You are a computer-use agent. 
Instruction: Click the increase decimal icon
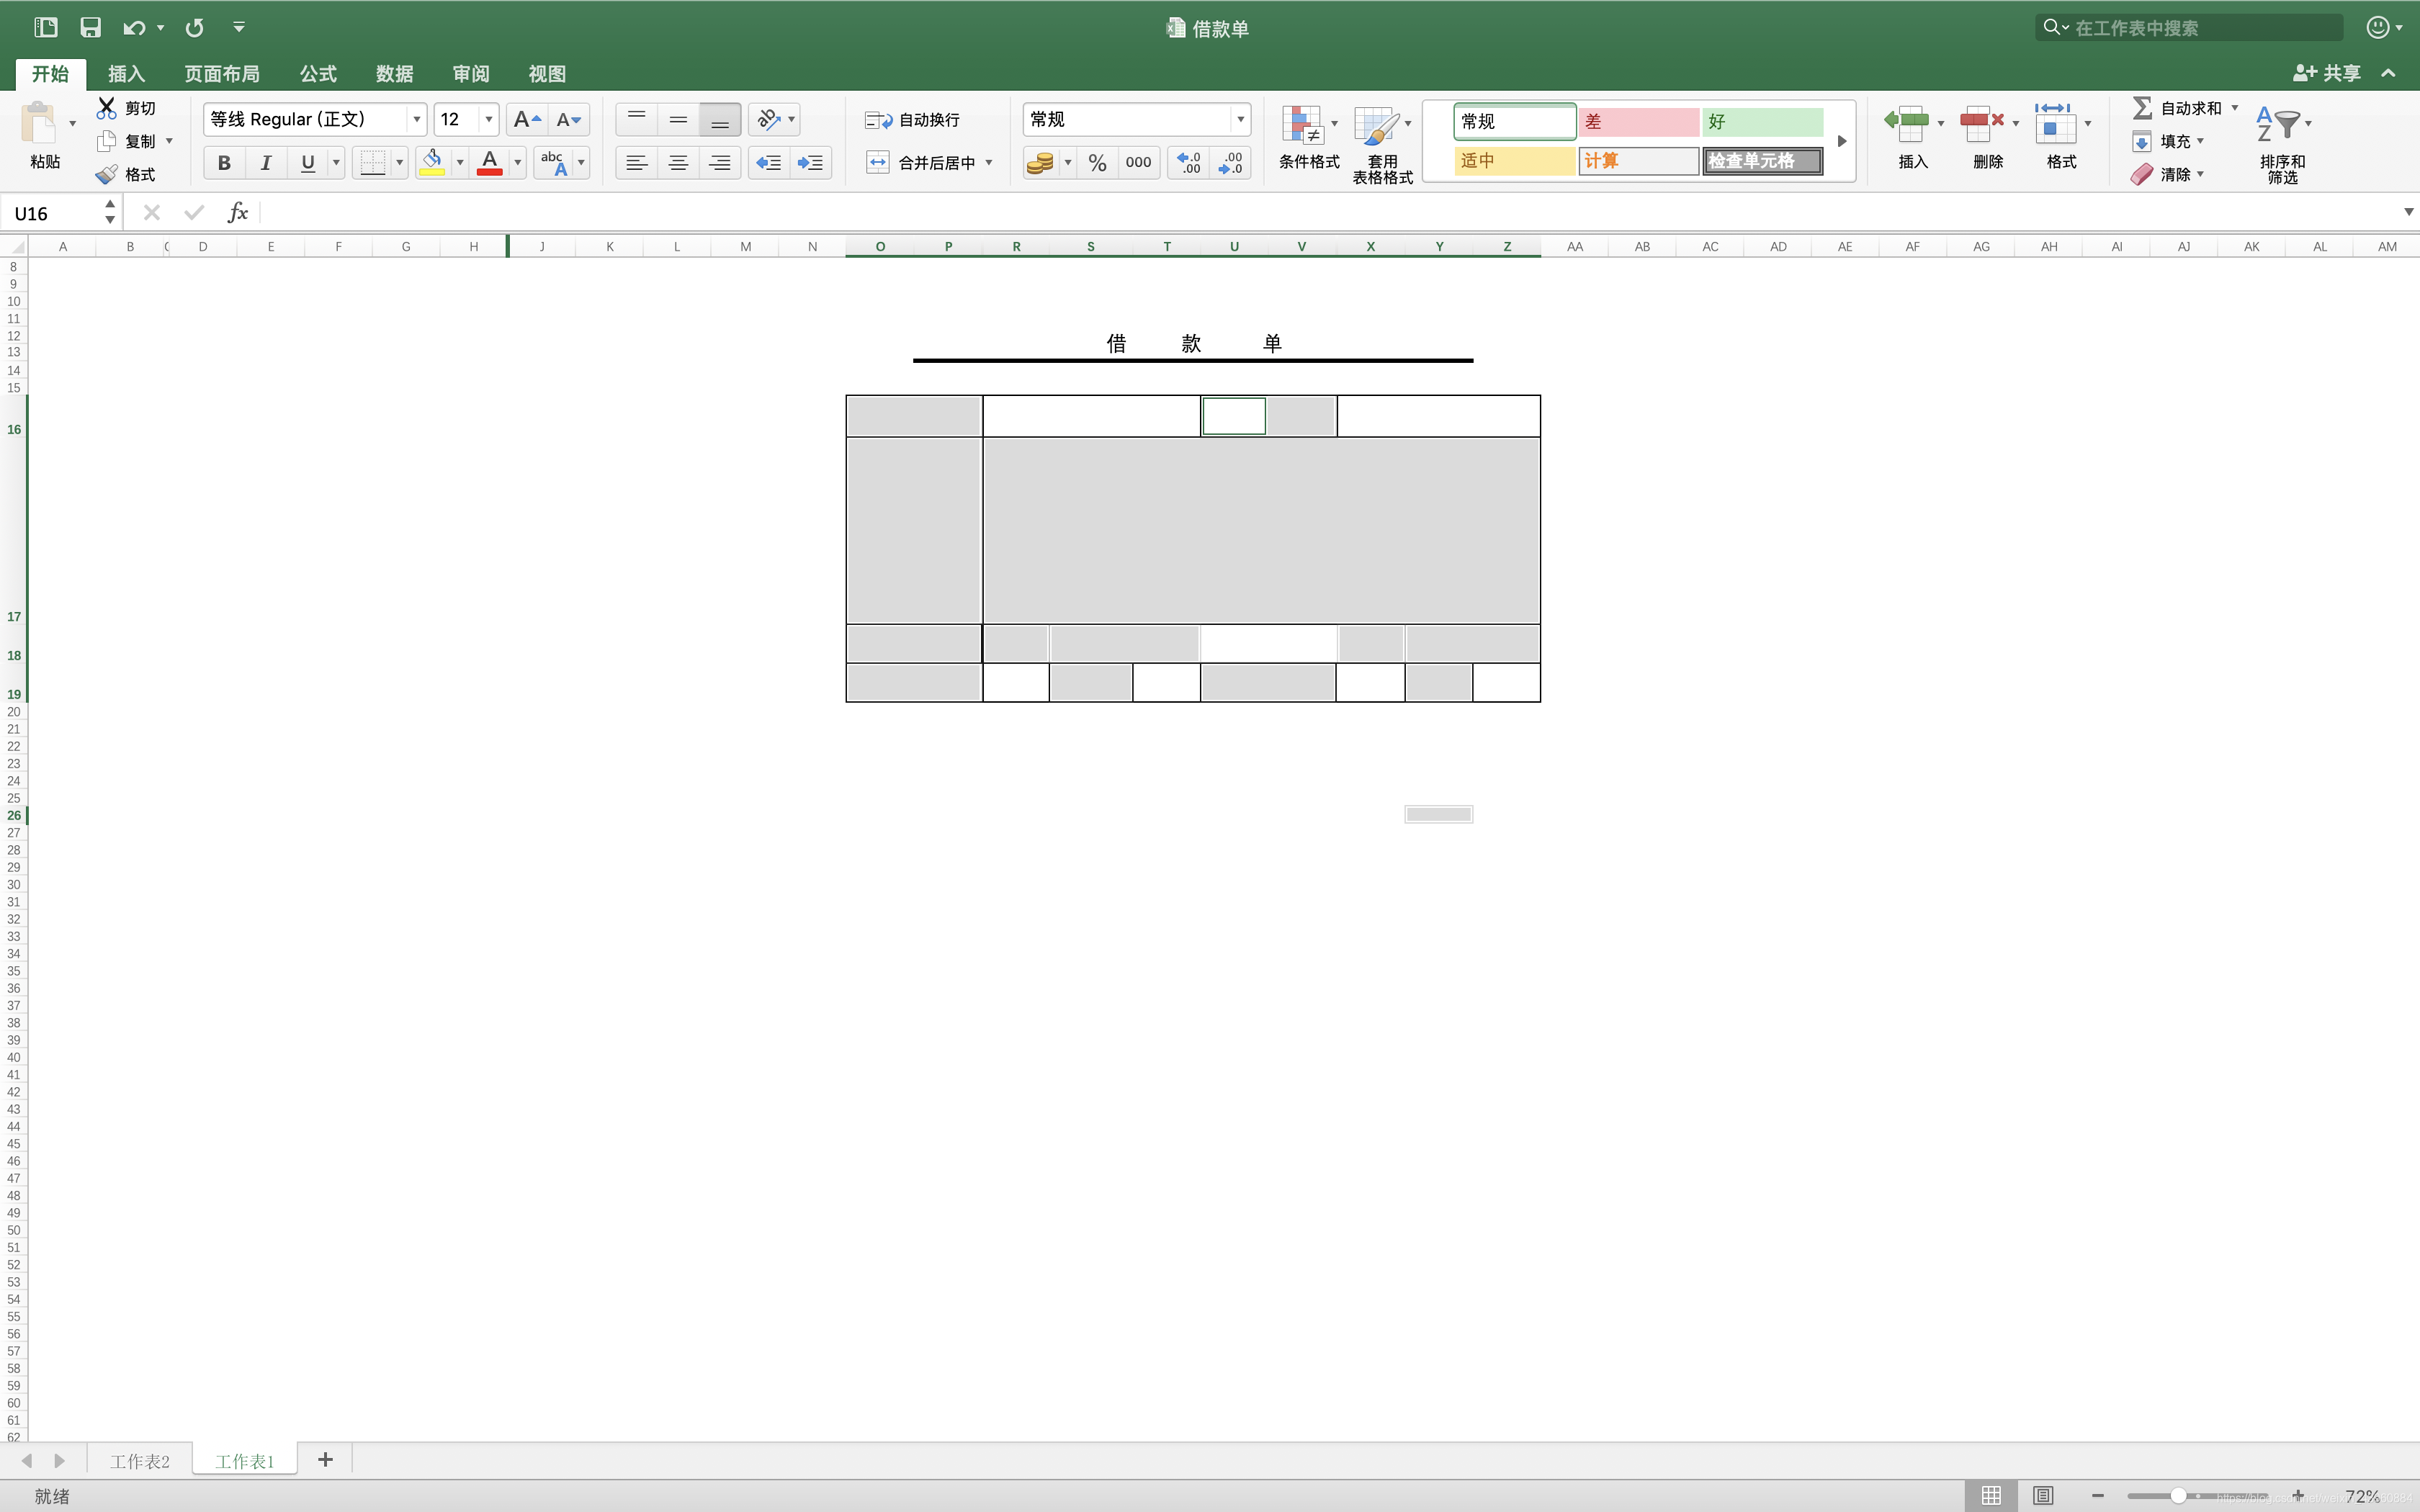point(1188,162)
